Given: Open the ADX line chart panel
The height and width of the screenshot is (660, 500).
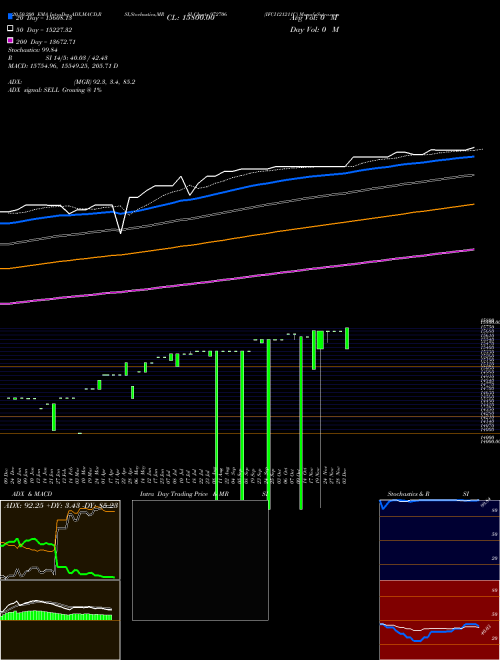Looking at the screenshot, I should [60, 540].
